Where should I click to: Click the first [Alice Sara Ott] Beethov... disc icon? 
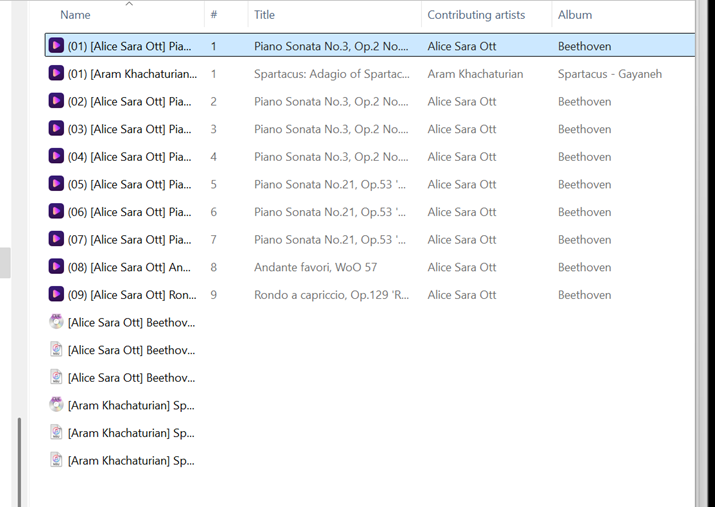pos(56,322)
